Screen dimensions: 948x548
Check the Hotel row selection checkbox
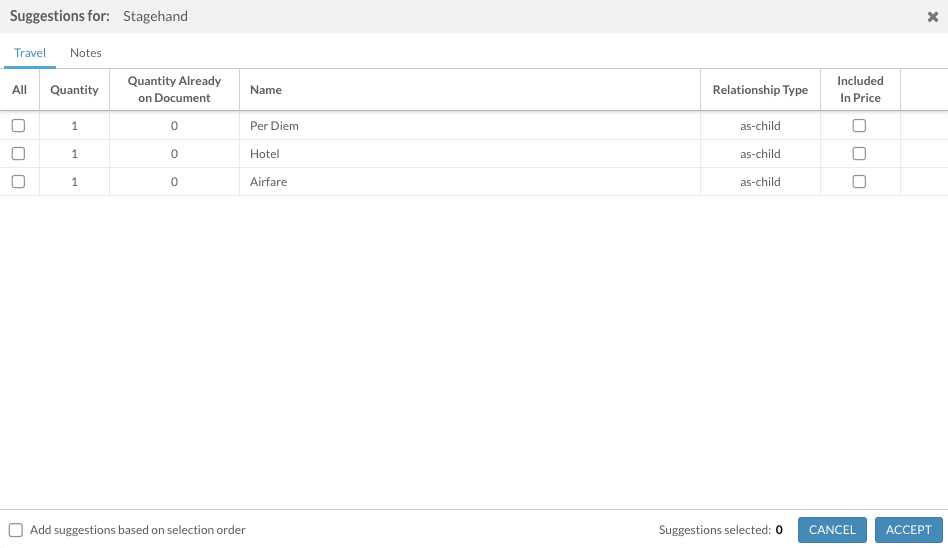tap(18, 154)
